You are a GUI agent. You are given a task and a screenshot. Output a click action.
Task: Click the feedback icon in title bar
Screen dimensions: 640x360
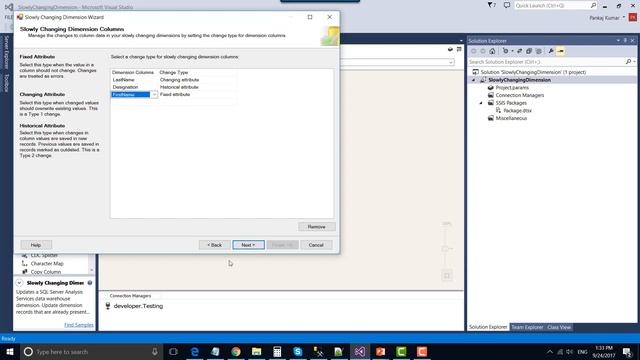click(x=507, y=5)
